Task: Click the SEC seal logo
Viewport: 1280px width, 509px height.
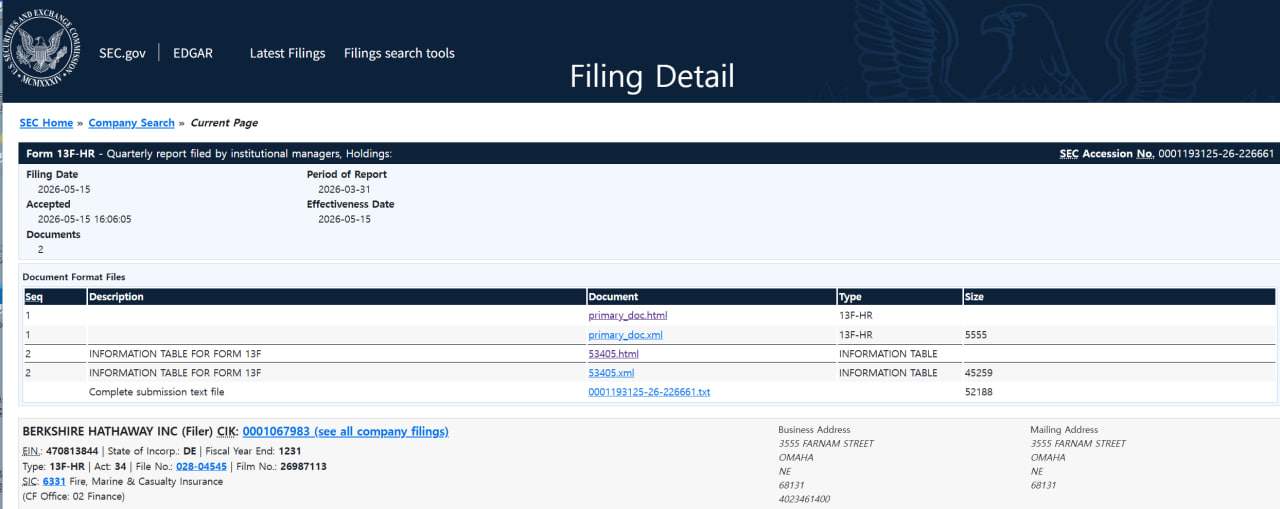Action: point(42,48)
